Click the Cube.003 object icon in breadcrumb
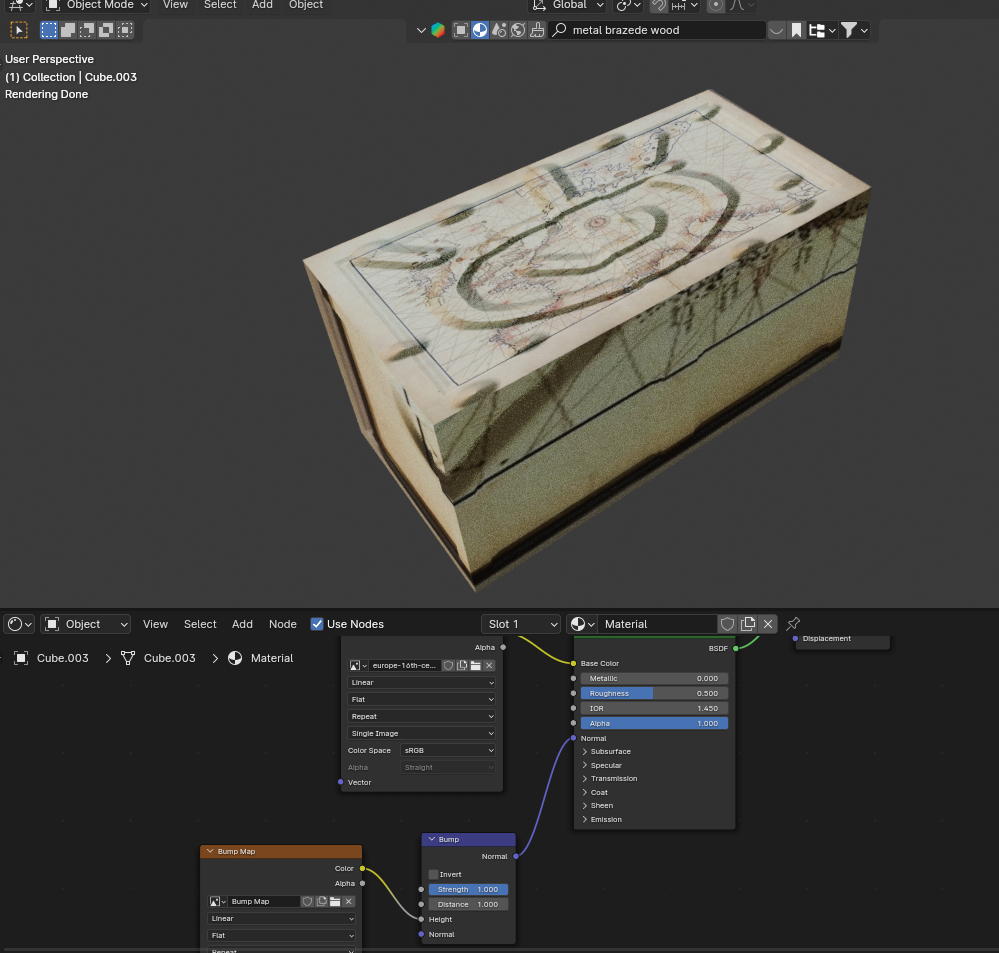 [x=21, y=658]
